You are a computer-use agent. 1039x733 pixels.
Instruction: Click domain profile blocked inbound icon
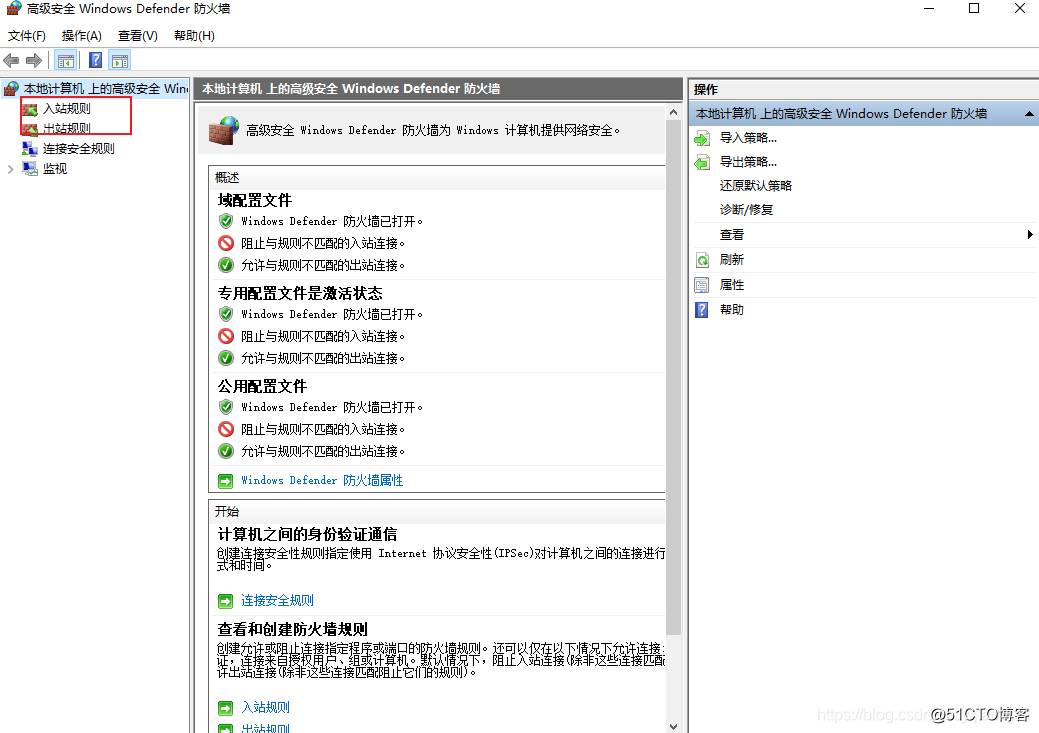(226, 243)
